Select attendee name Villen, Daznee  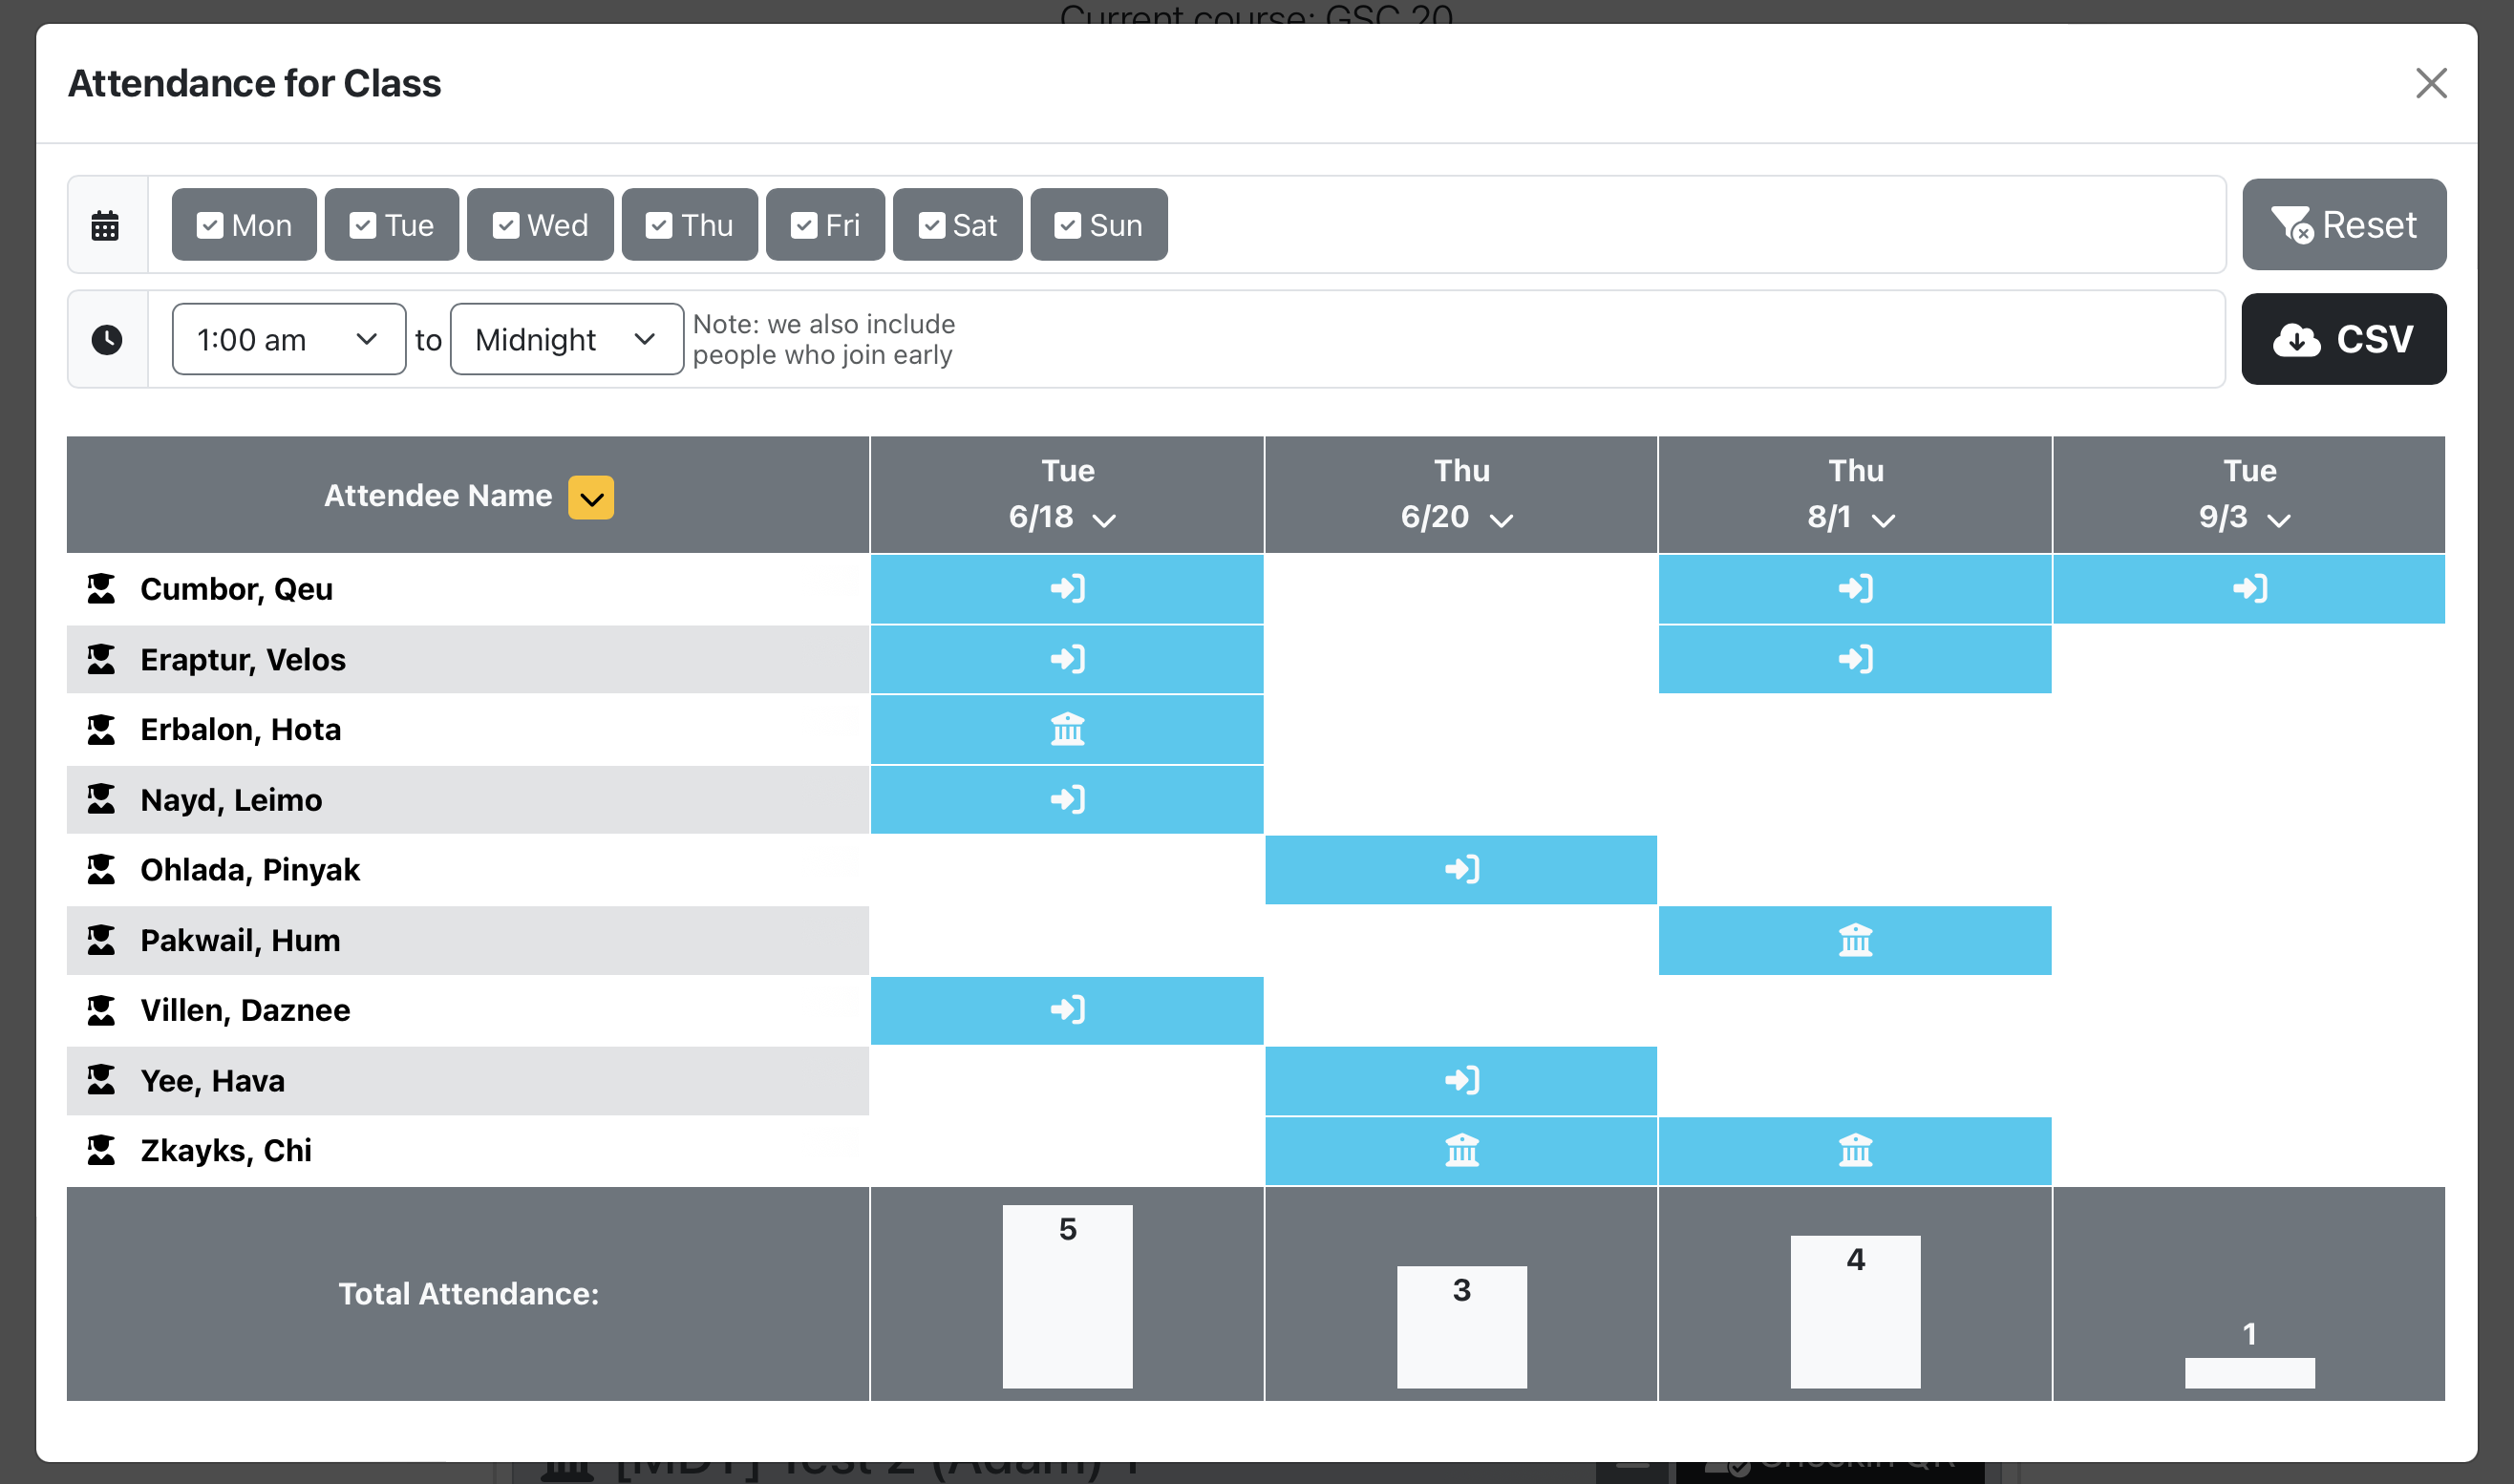pos(245,1010)
